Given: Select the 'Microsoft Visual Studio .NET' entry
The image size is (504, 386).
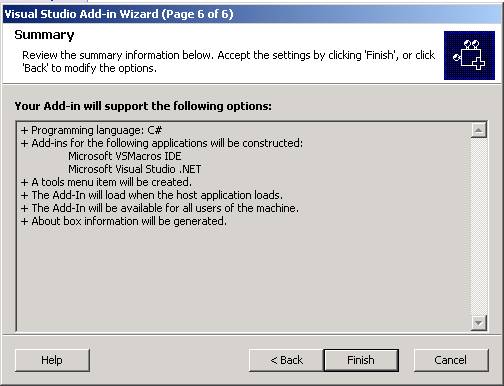Looking at the screenshot, I should pyautogui.click(x=135, y=169).
